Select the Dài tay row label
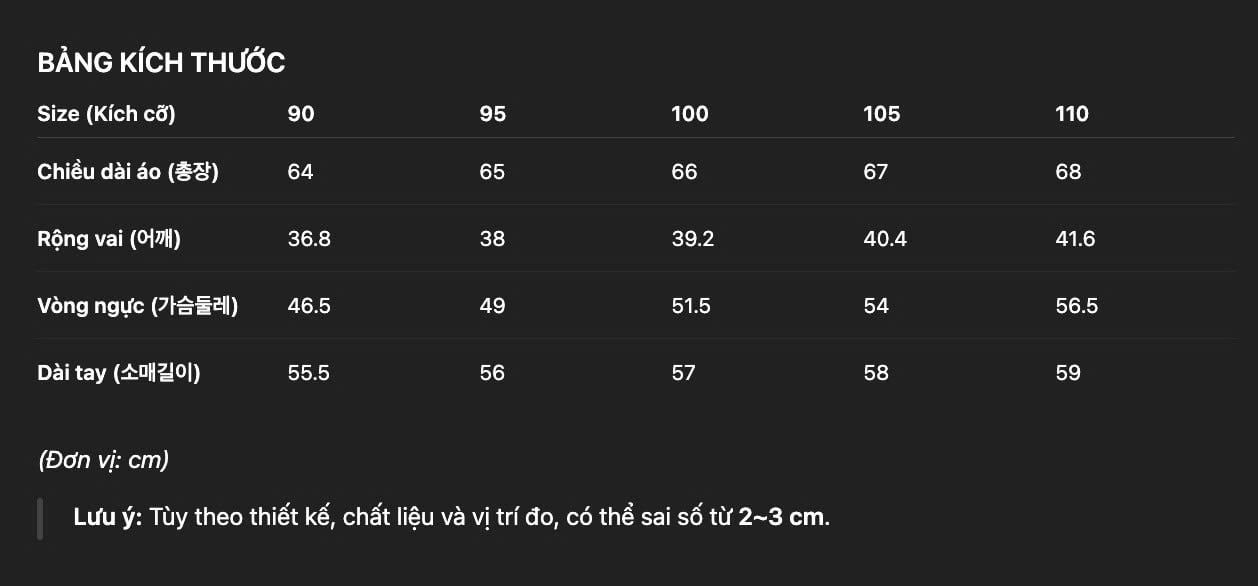This screenshot has width=1258, height=586. [x=119, y=373]
